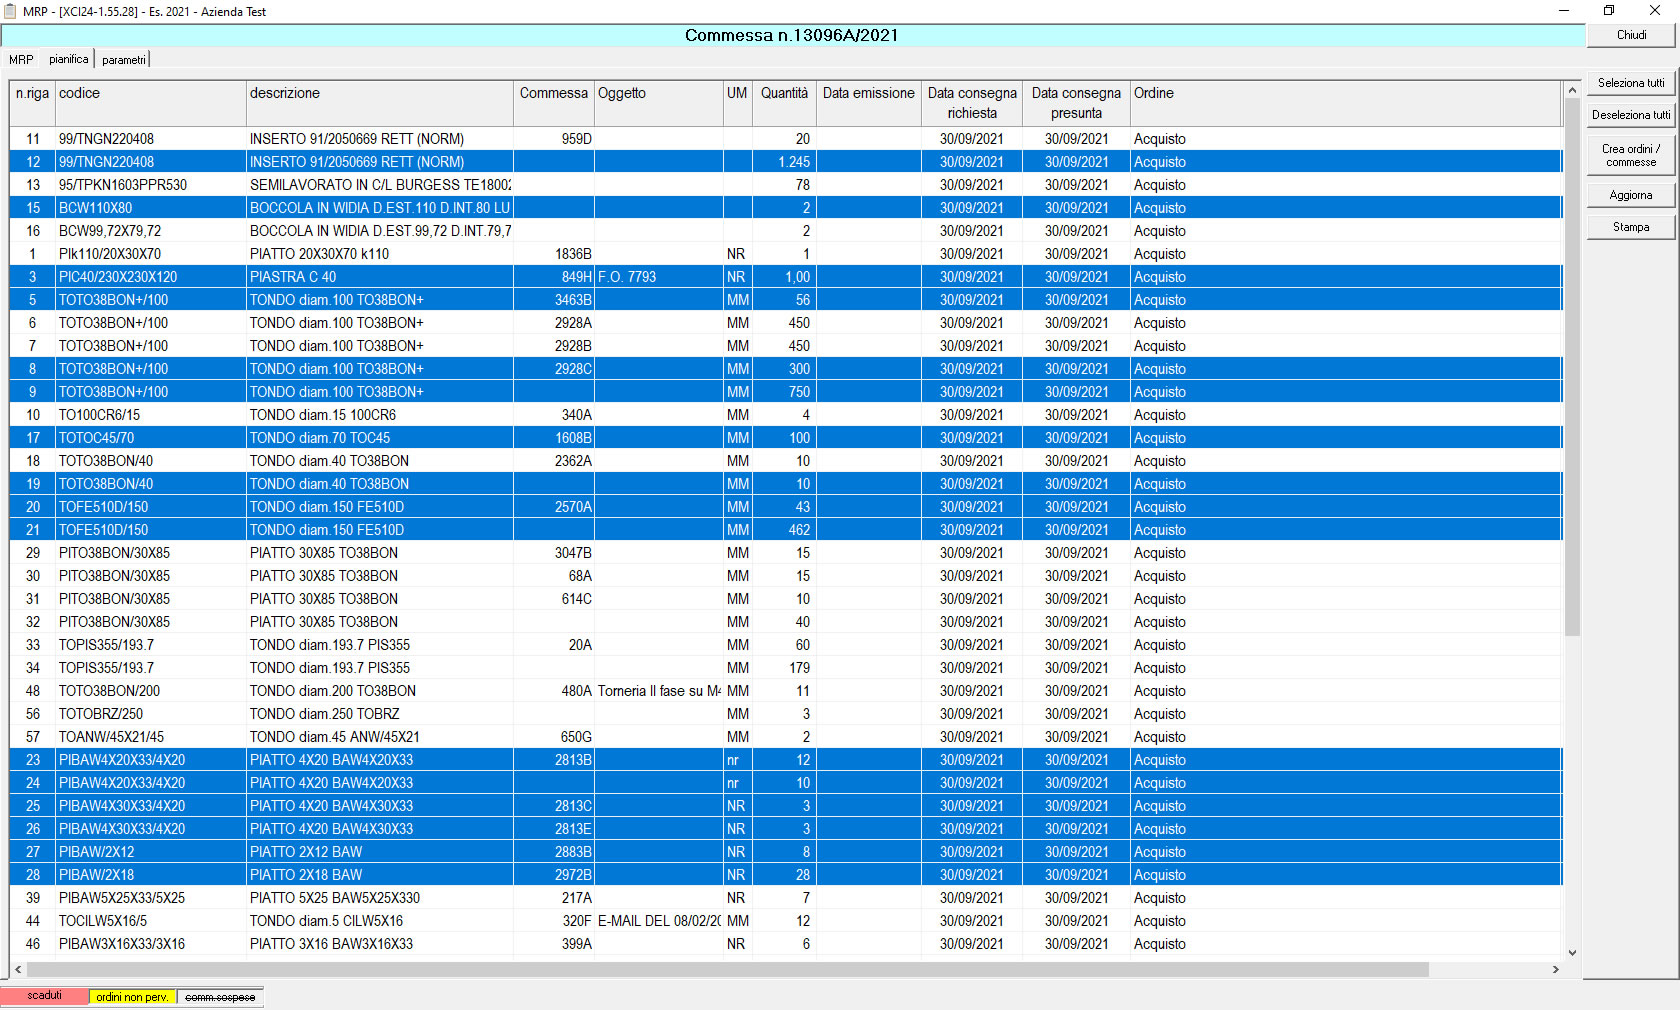
Task: Select code BCW99,72X79,72 cell
Action: click(150, 231)
